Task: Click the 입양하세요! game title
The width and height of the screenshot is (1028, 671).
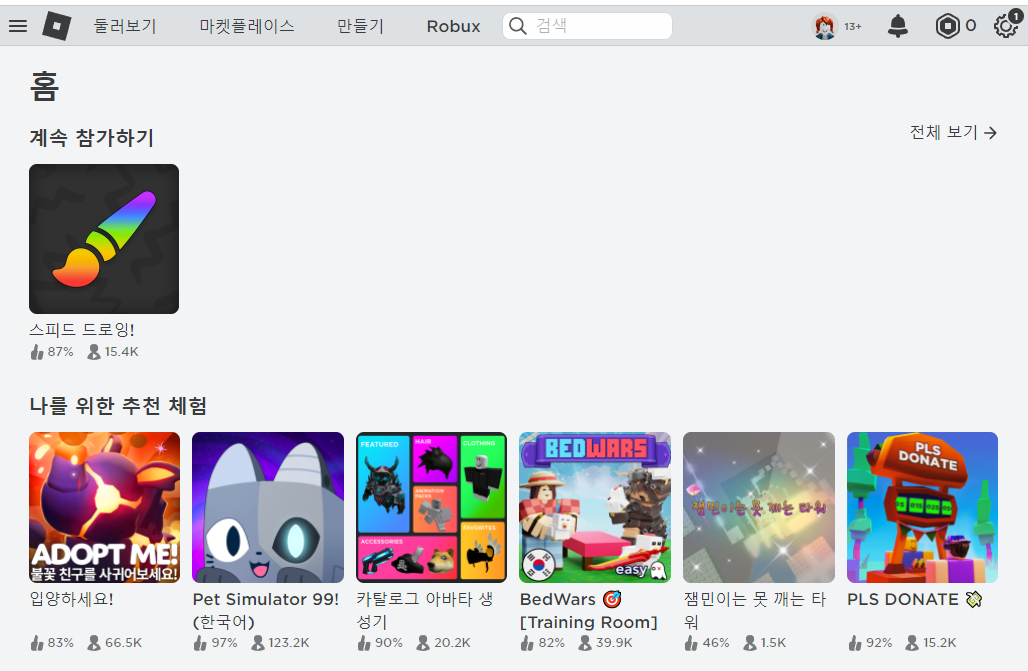Action: (71, 599)
